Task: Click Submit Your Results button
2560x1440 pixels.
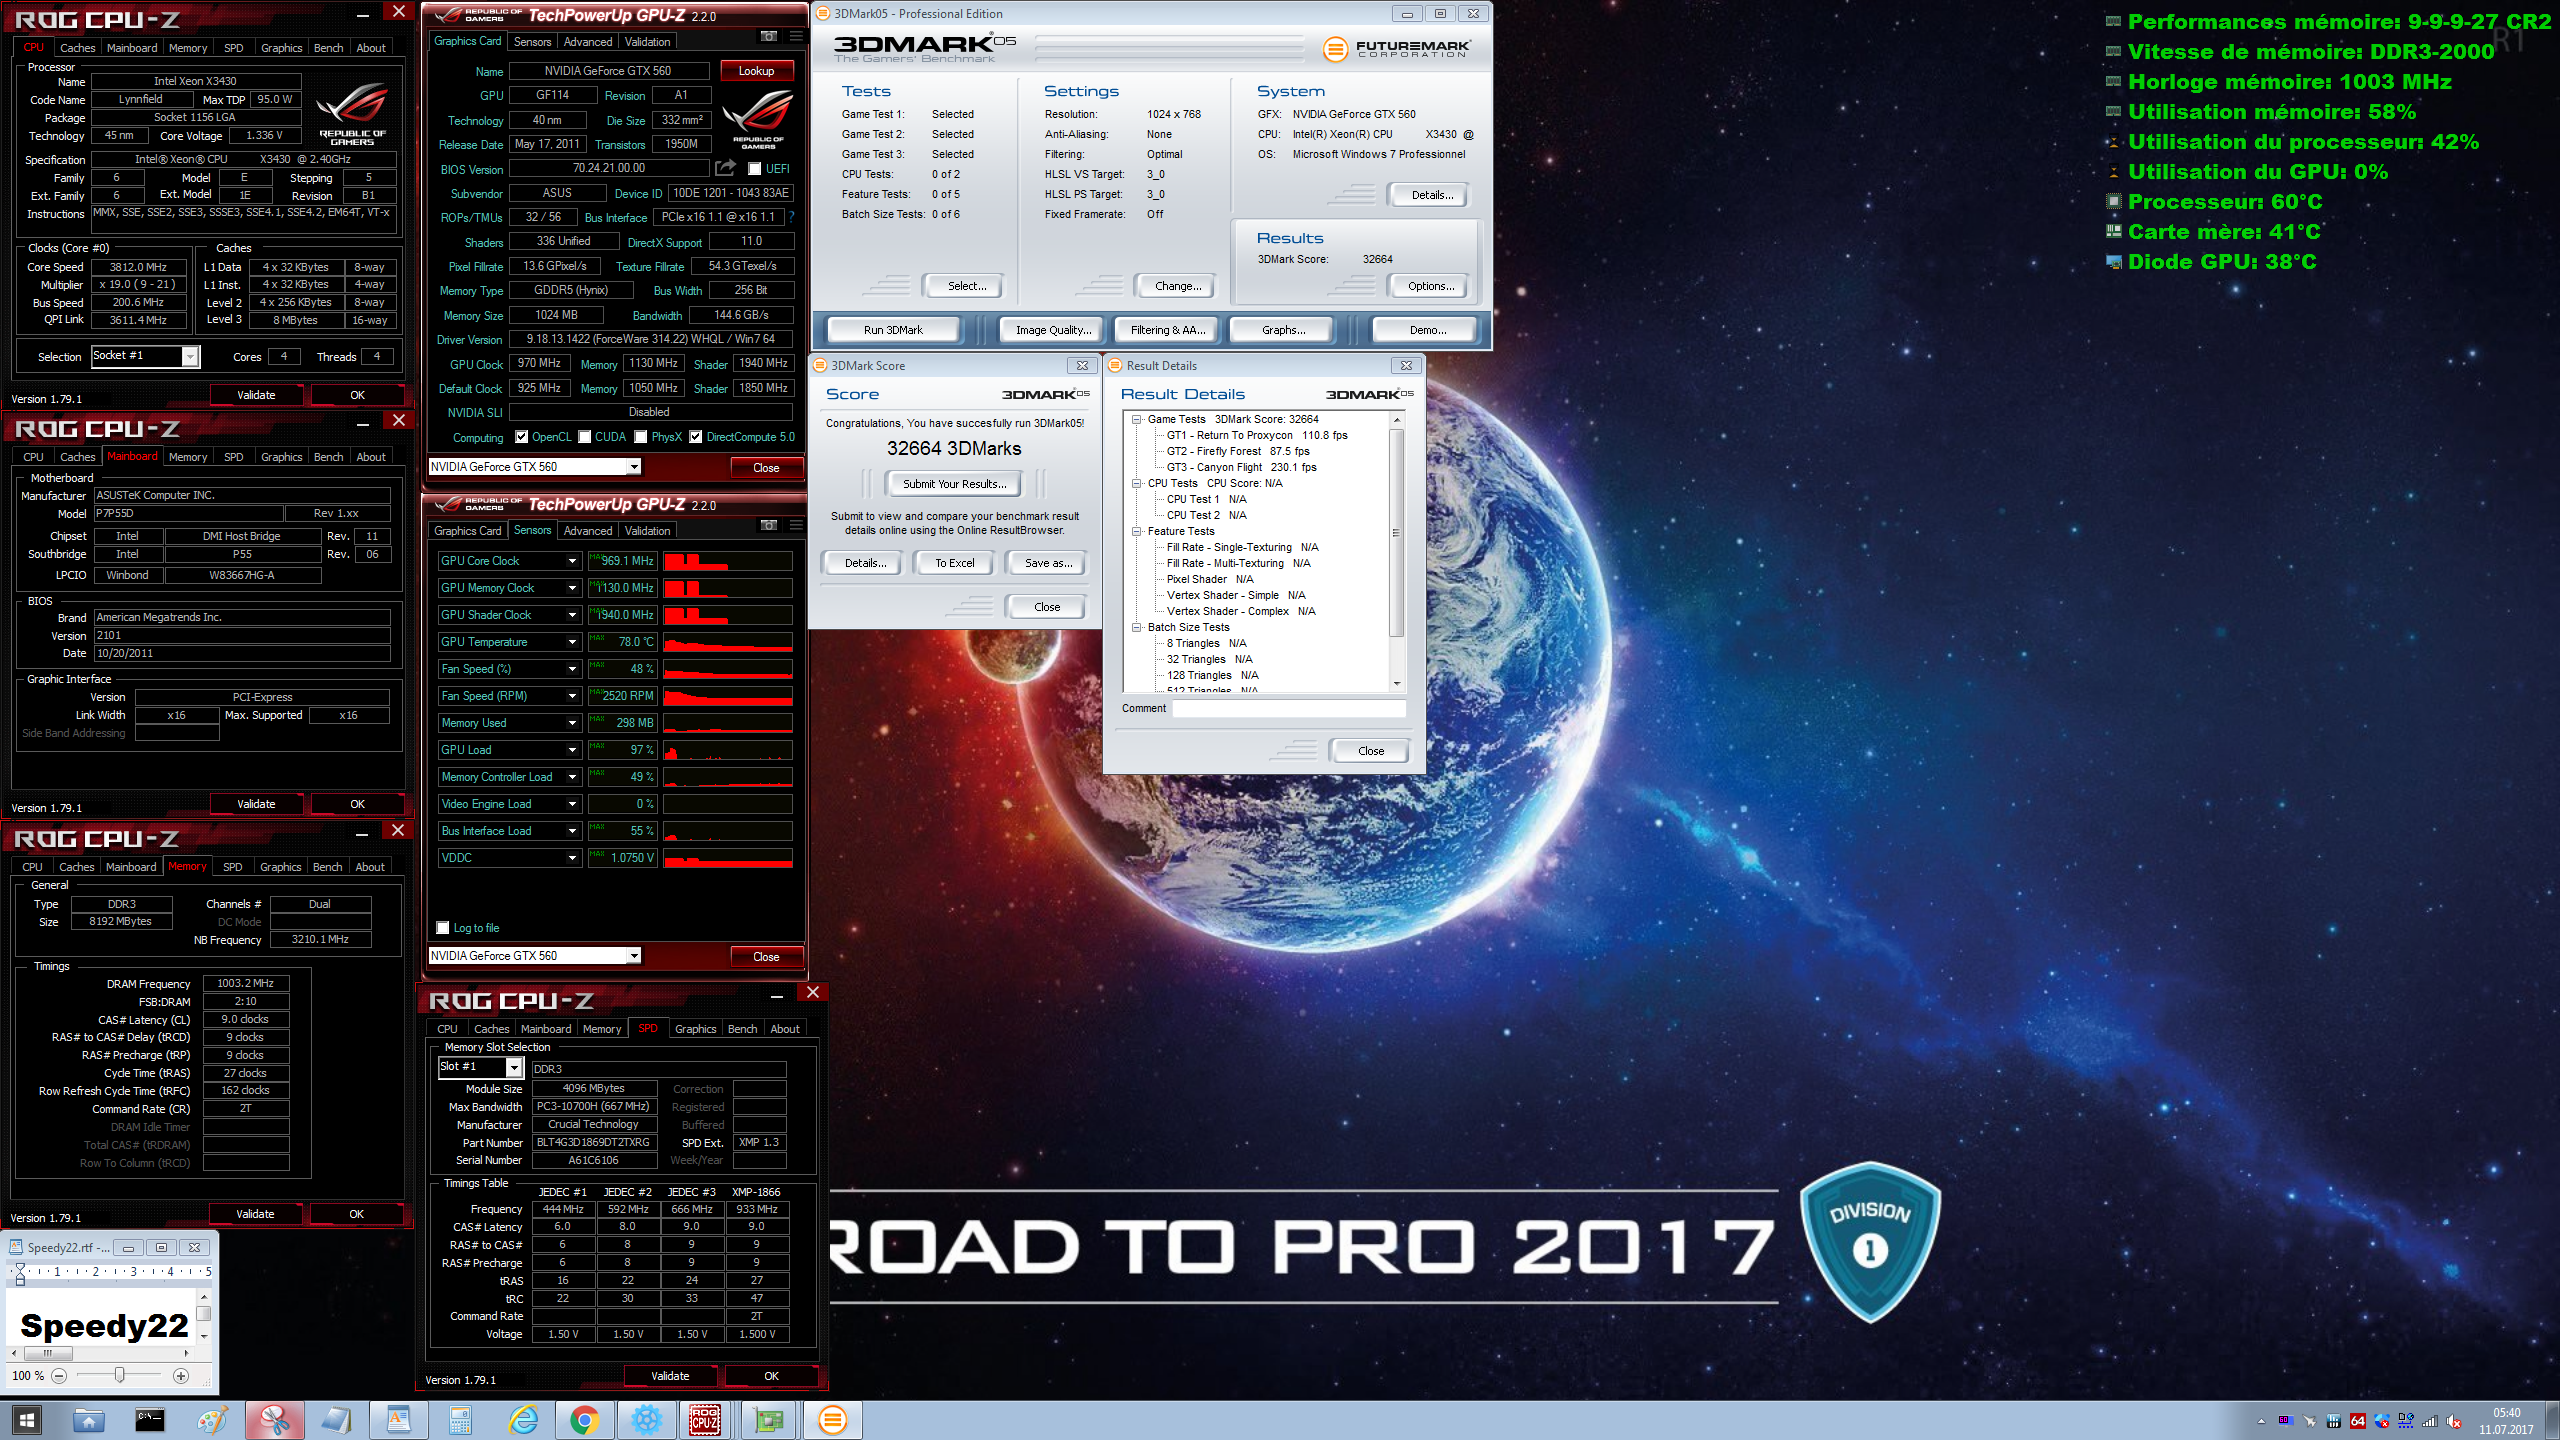Action: (x=954, y=484)
